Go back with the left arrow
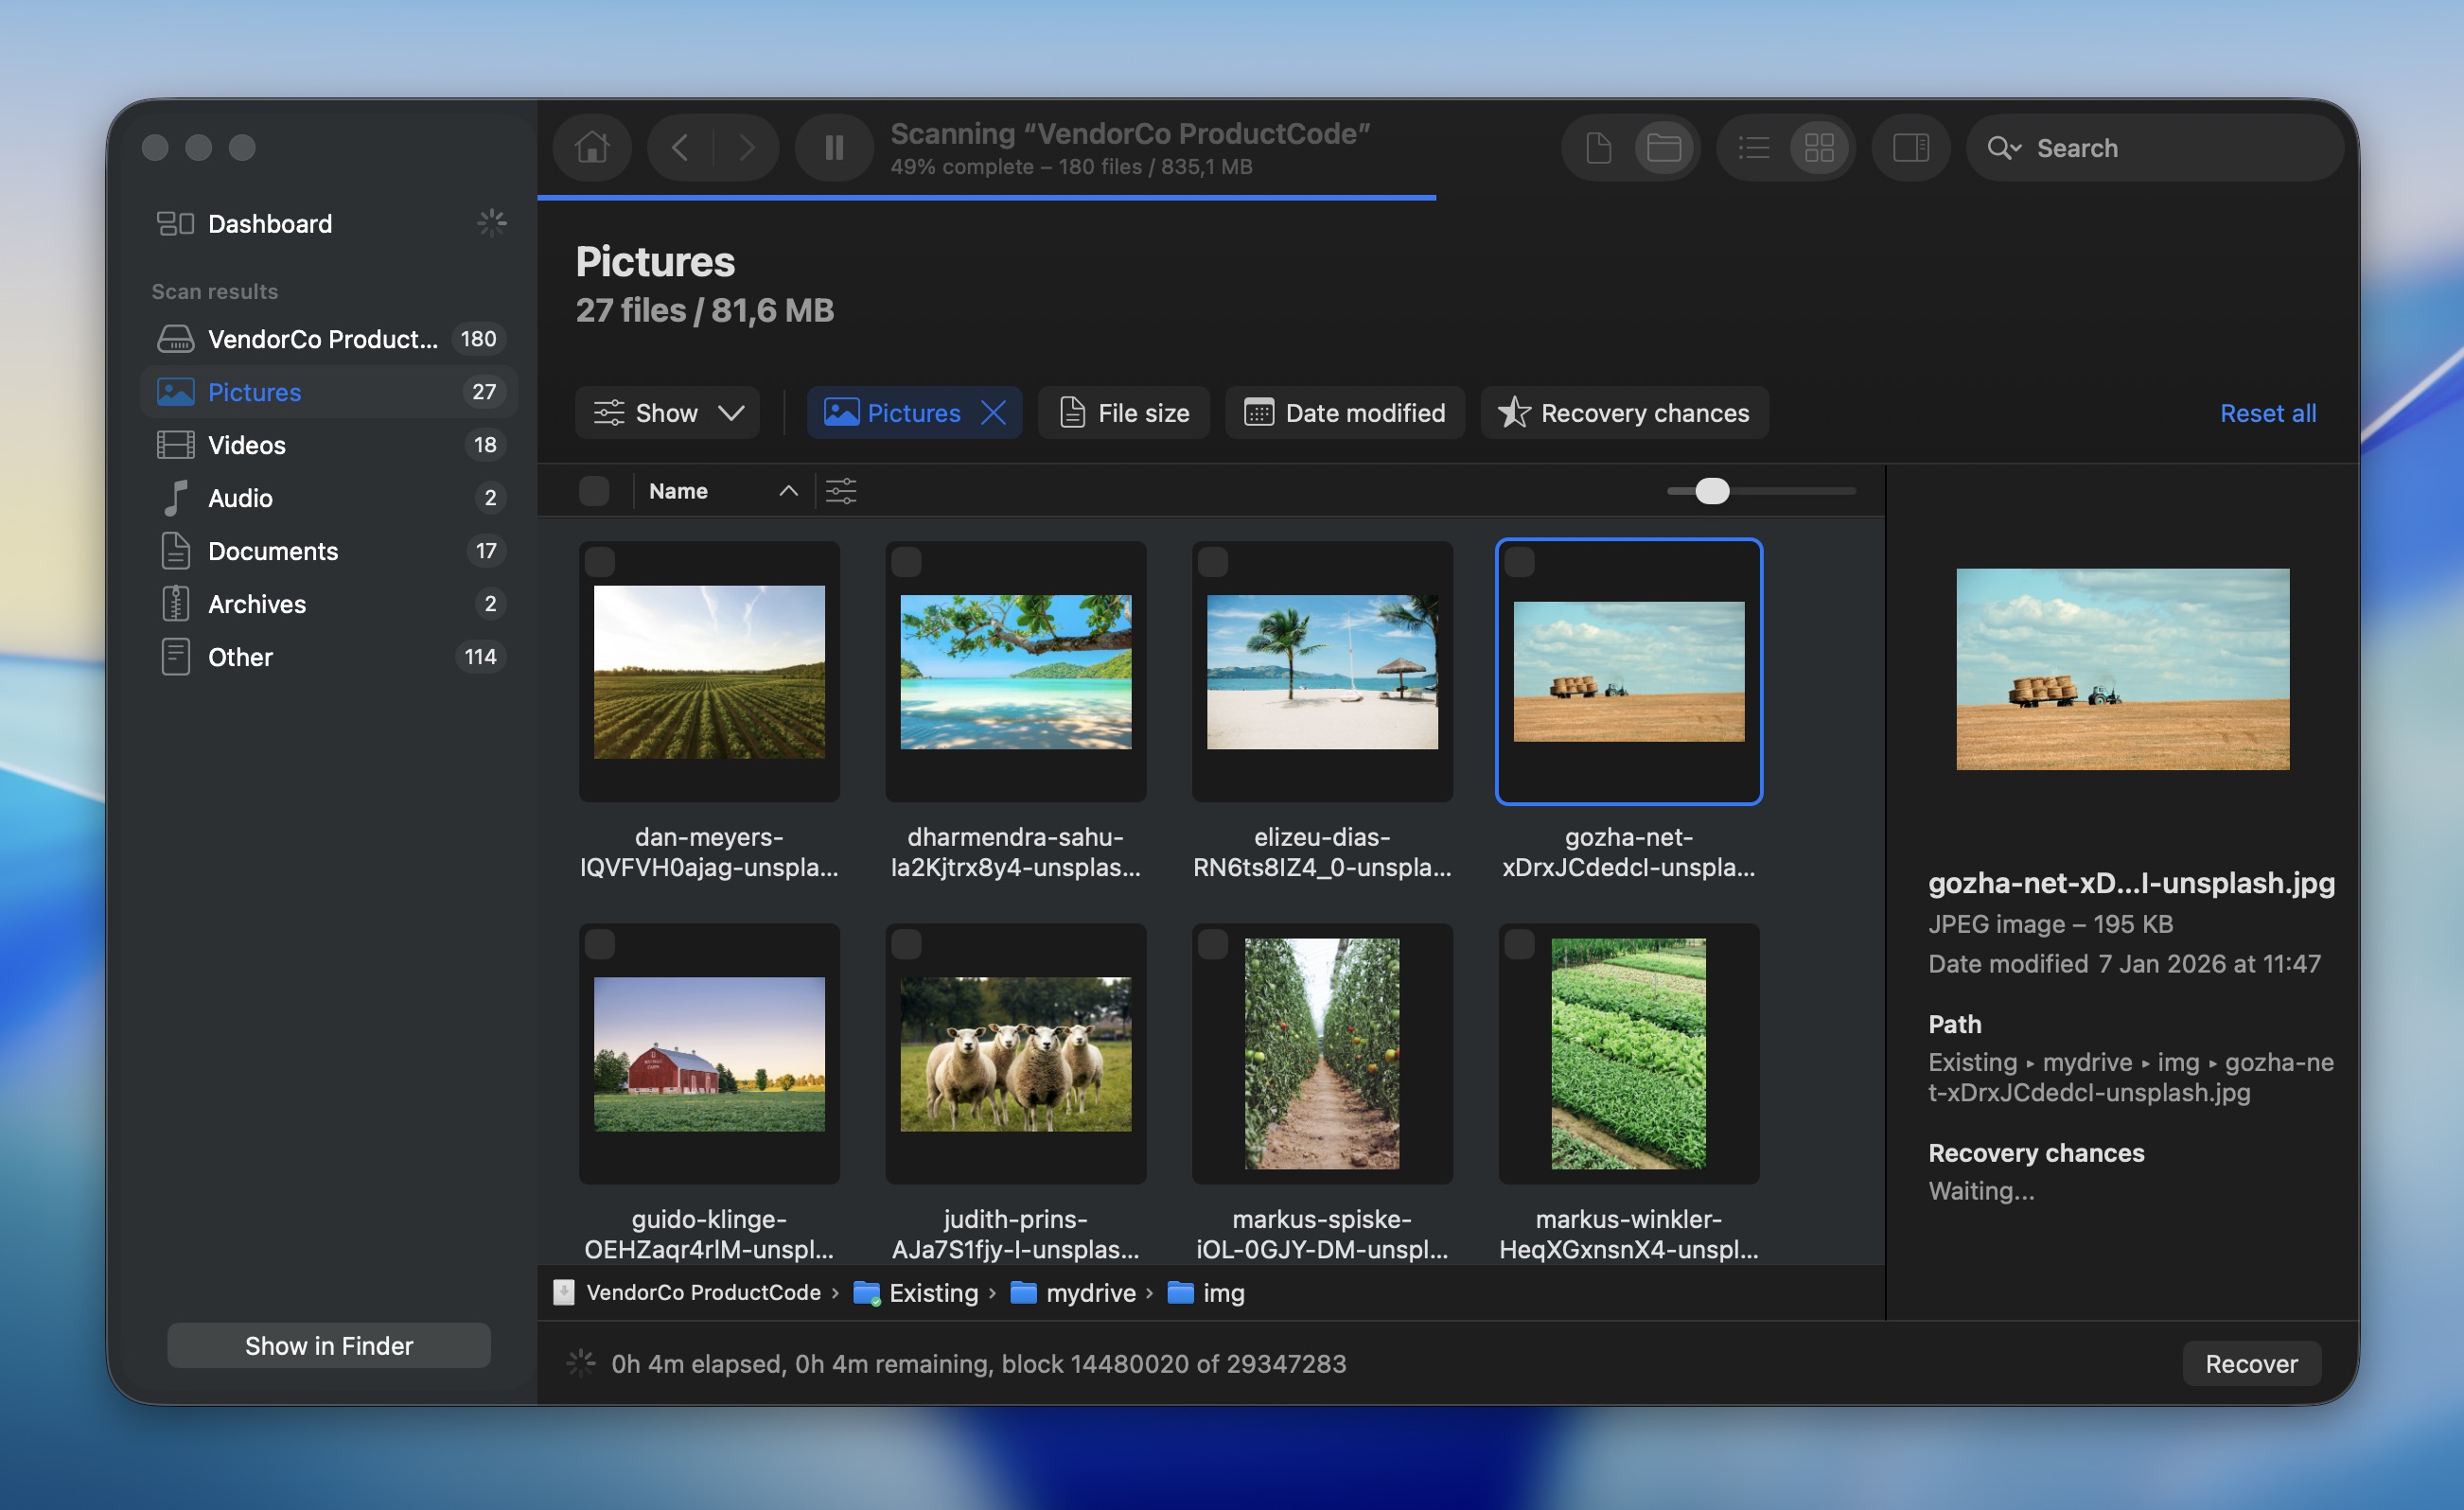Image resolution: width=2464 pixels, height=1510 pixels. coord(680,148)
